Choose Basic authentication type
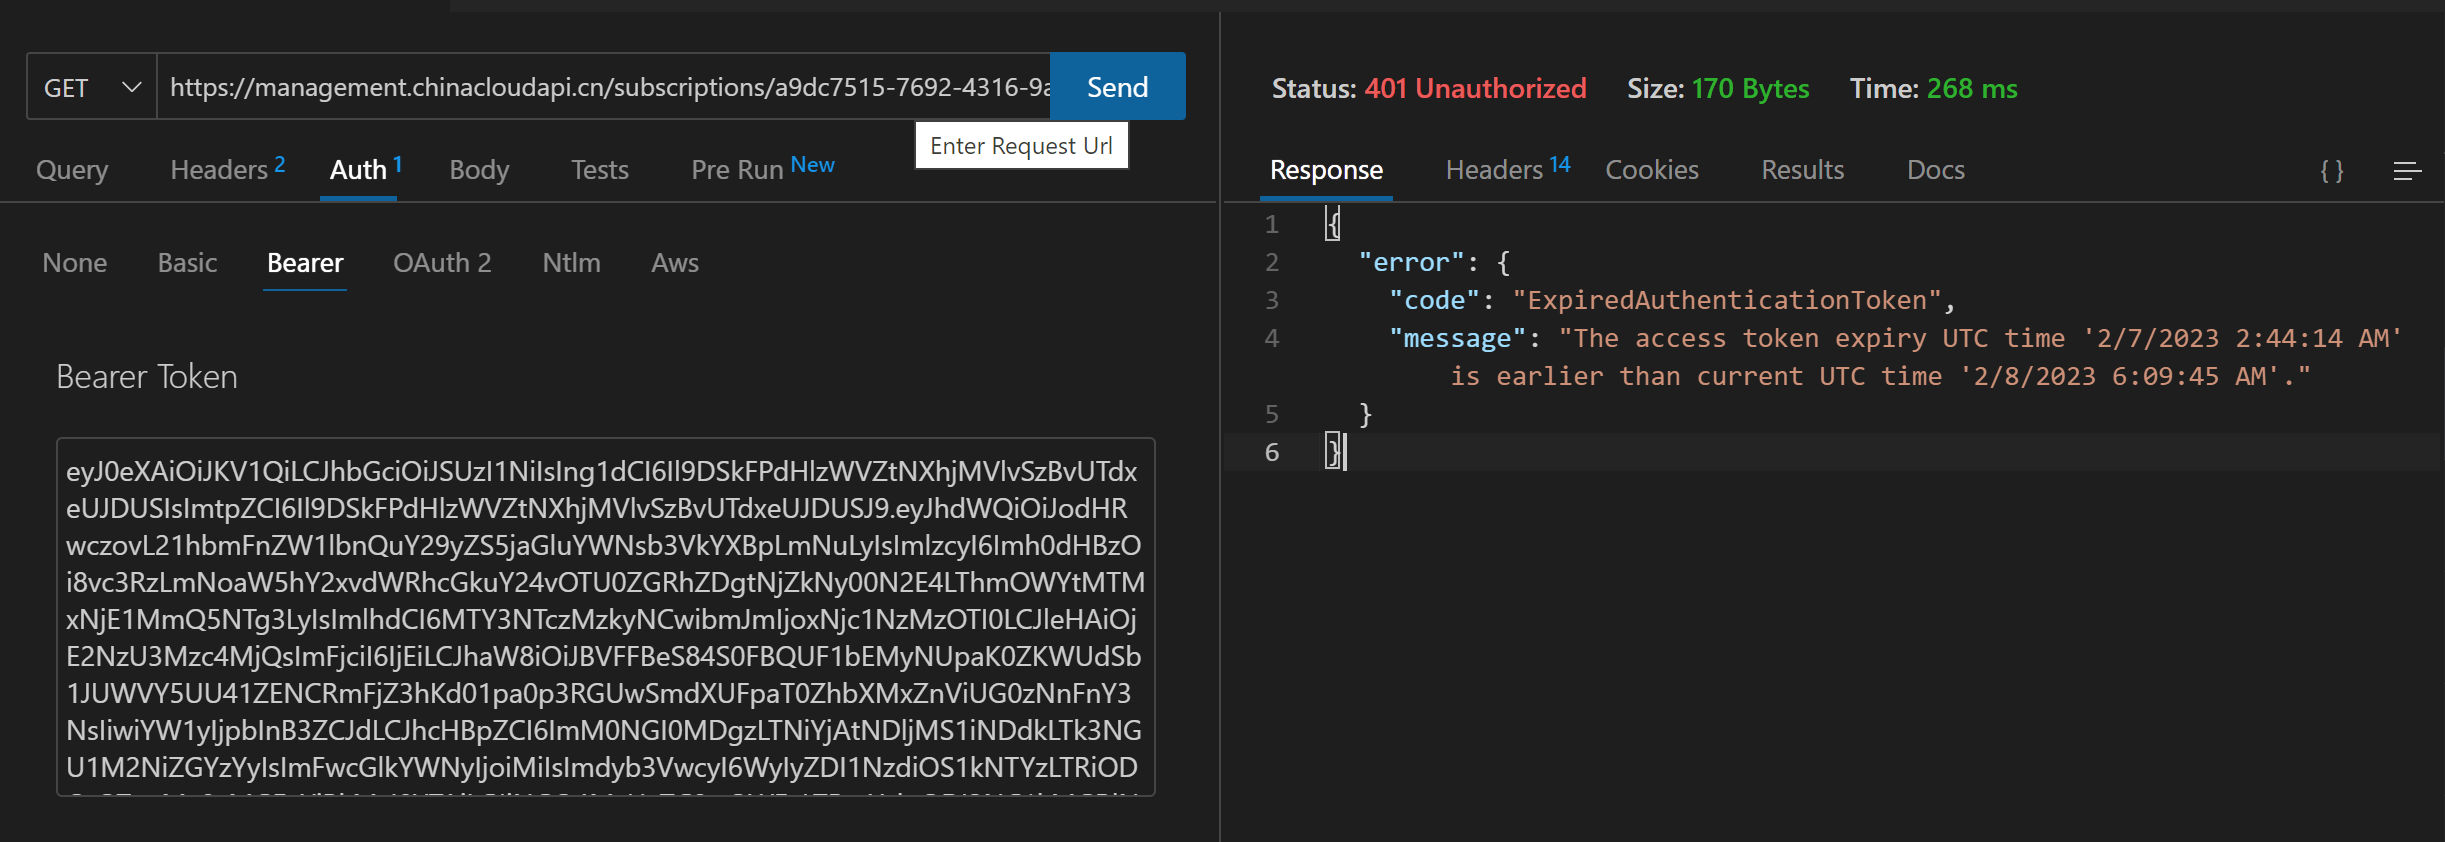This screenshot has height=842, width=2445. 187,263
